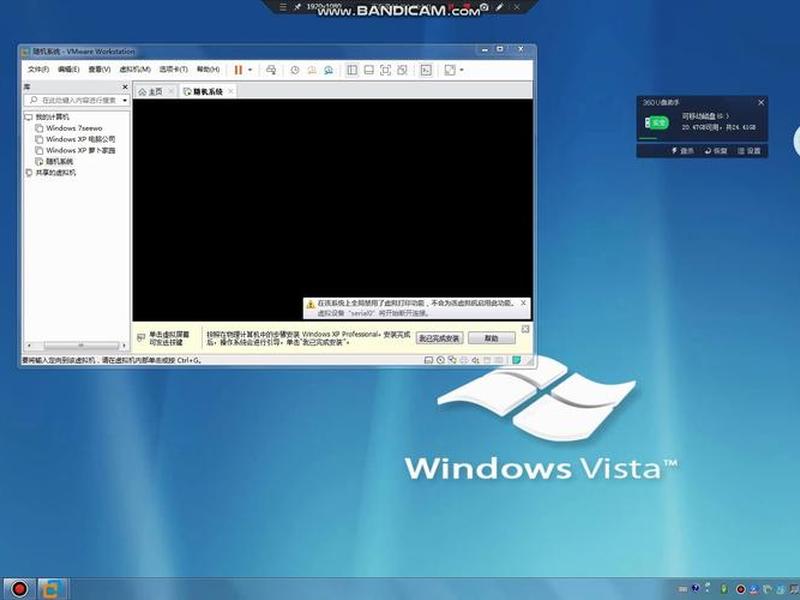Click the Bandicam record button in taskbar
The image size is (800, 600).
(x=19, y=589)
